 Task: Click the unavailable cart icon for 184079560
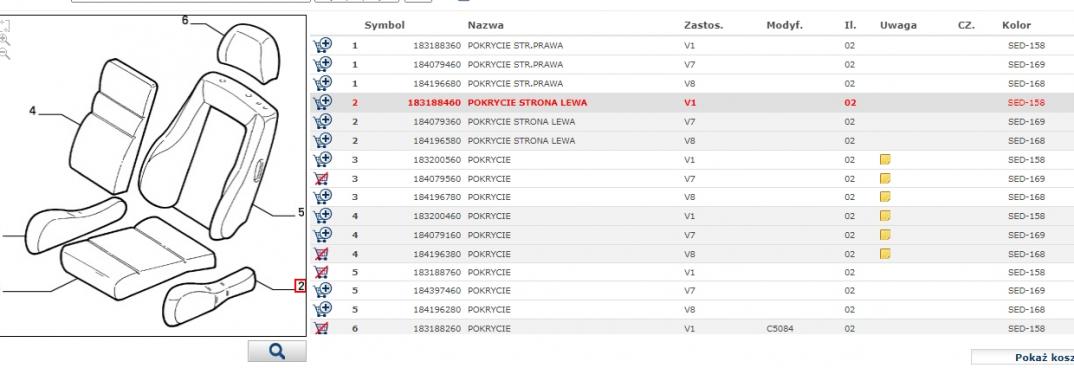321,179
